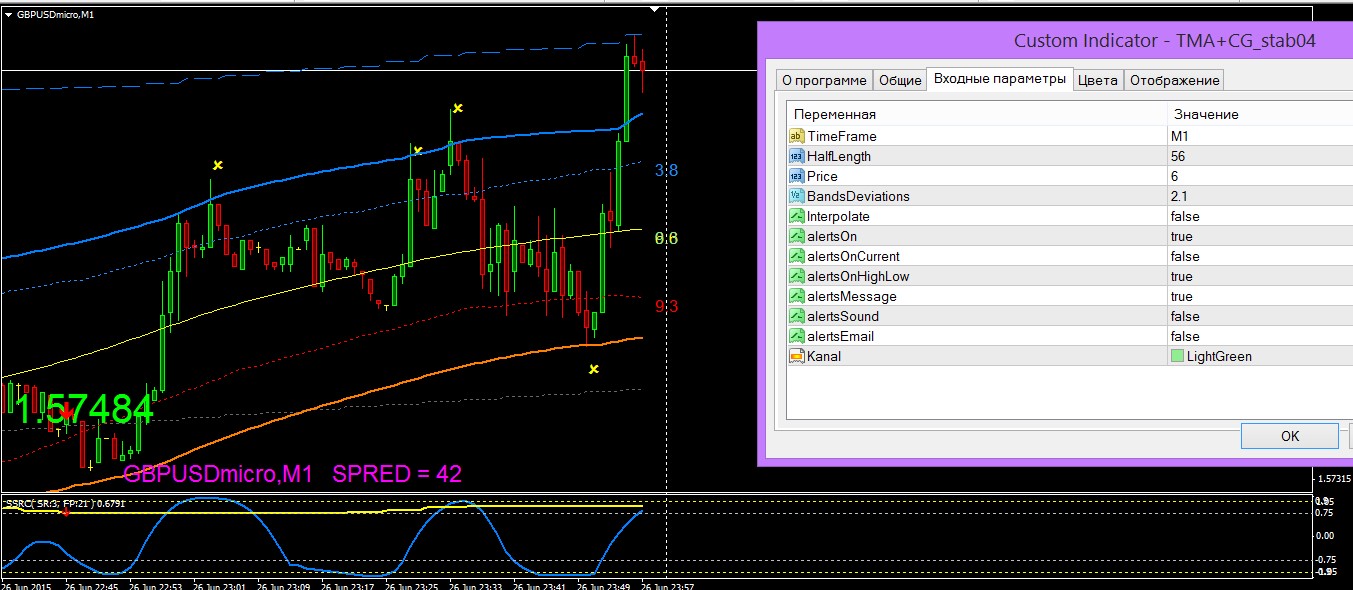Switch to the 'О программе' tab
This screenshot has width=1353, height=590.
coord(824,80)
